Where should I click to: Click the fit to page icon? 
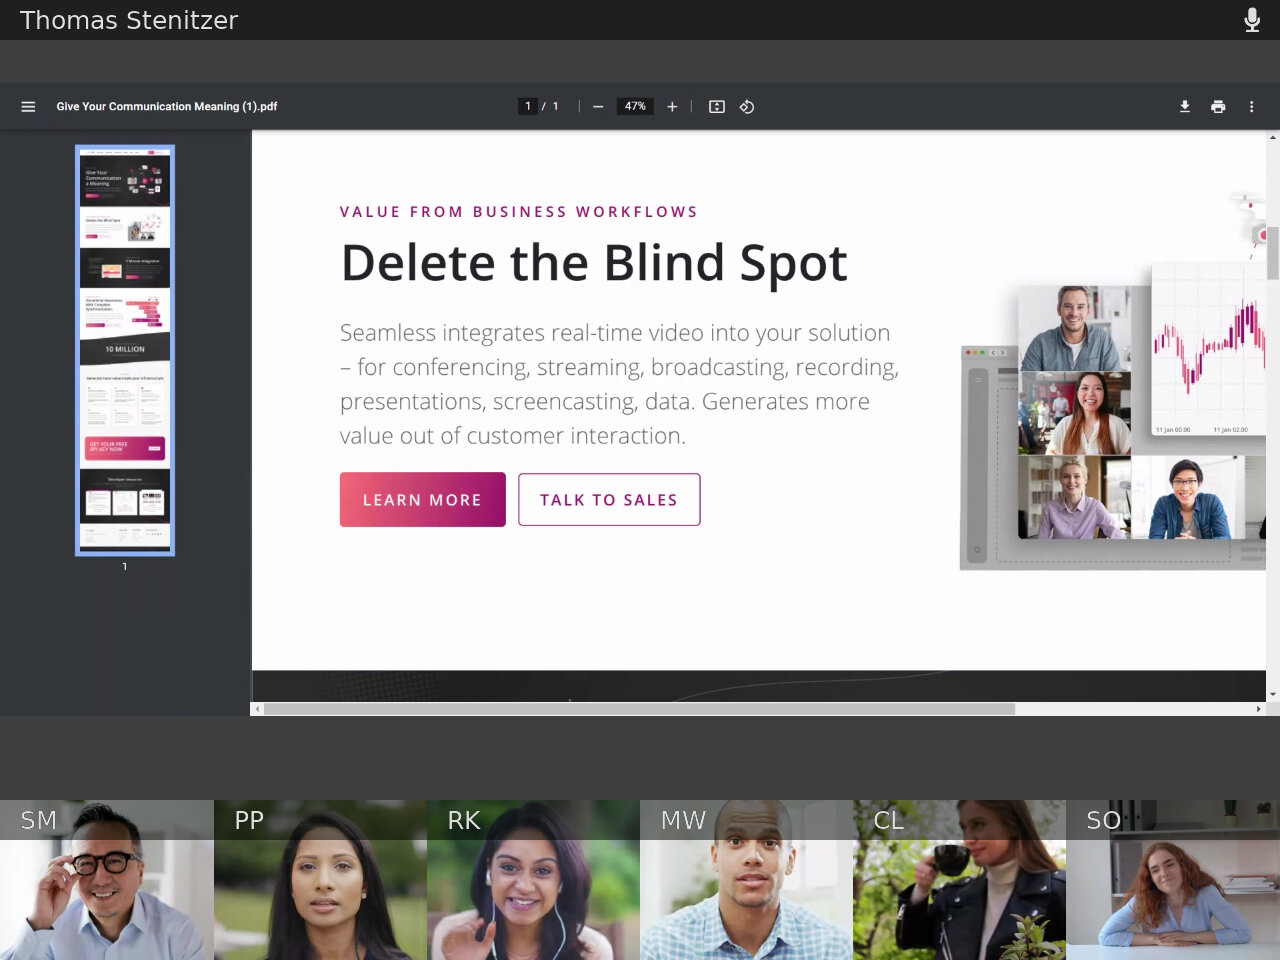[717, 107]
